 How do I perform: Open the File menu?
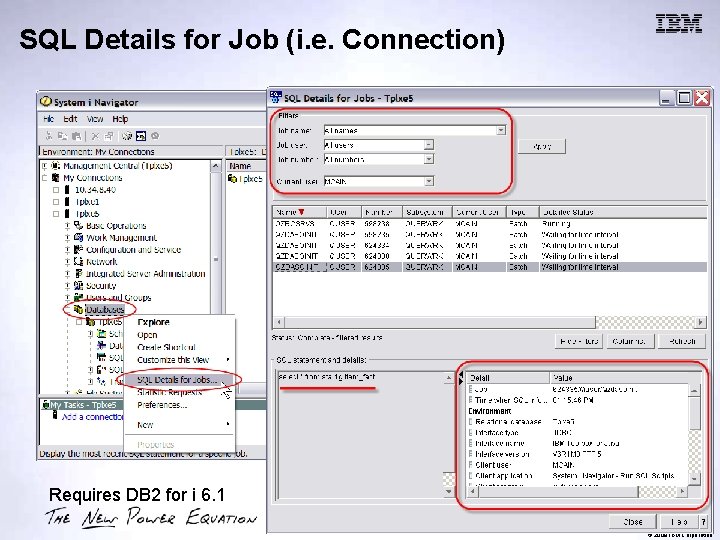click(49, 119)
